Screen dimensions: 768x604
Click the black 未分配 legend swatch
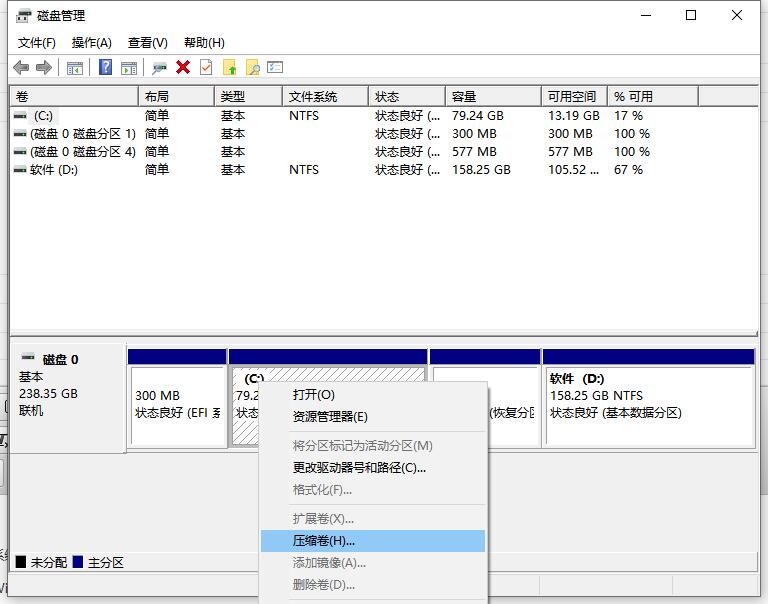(x=21, y=561)
